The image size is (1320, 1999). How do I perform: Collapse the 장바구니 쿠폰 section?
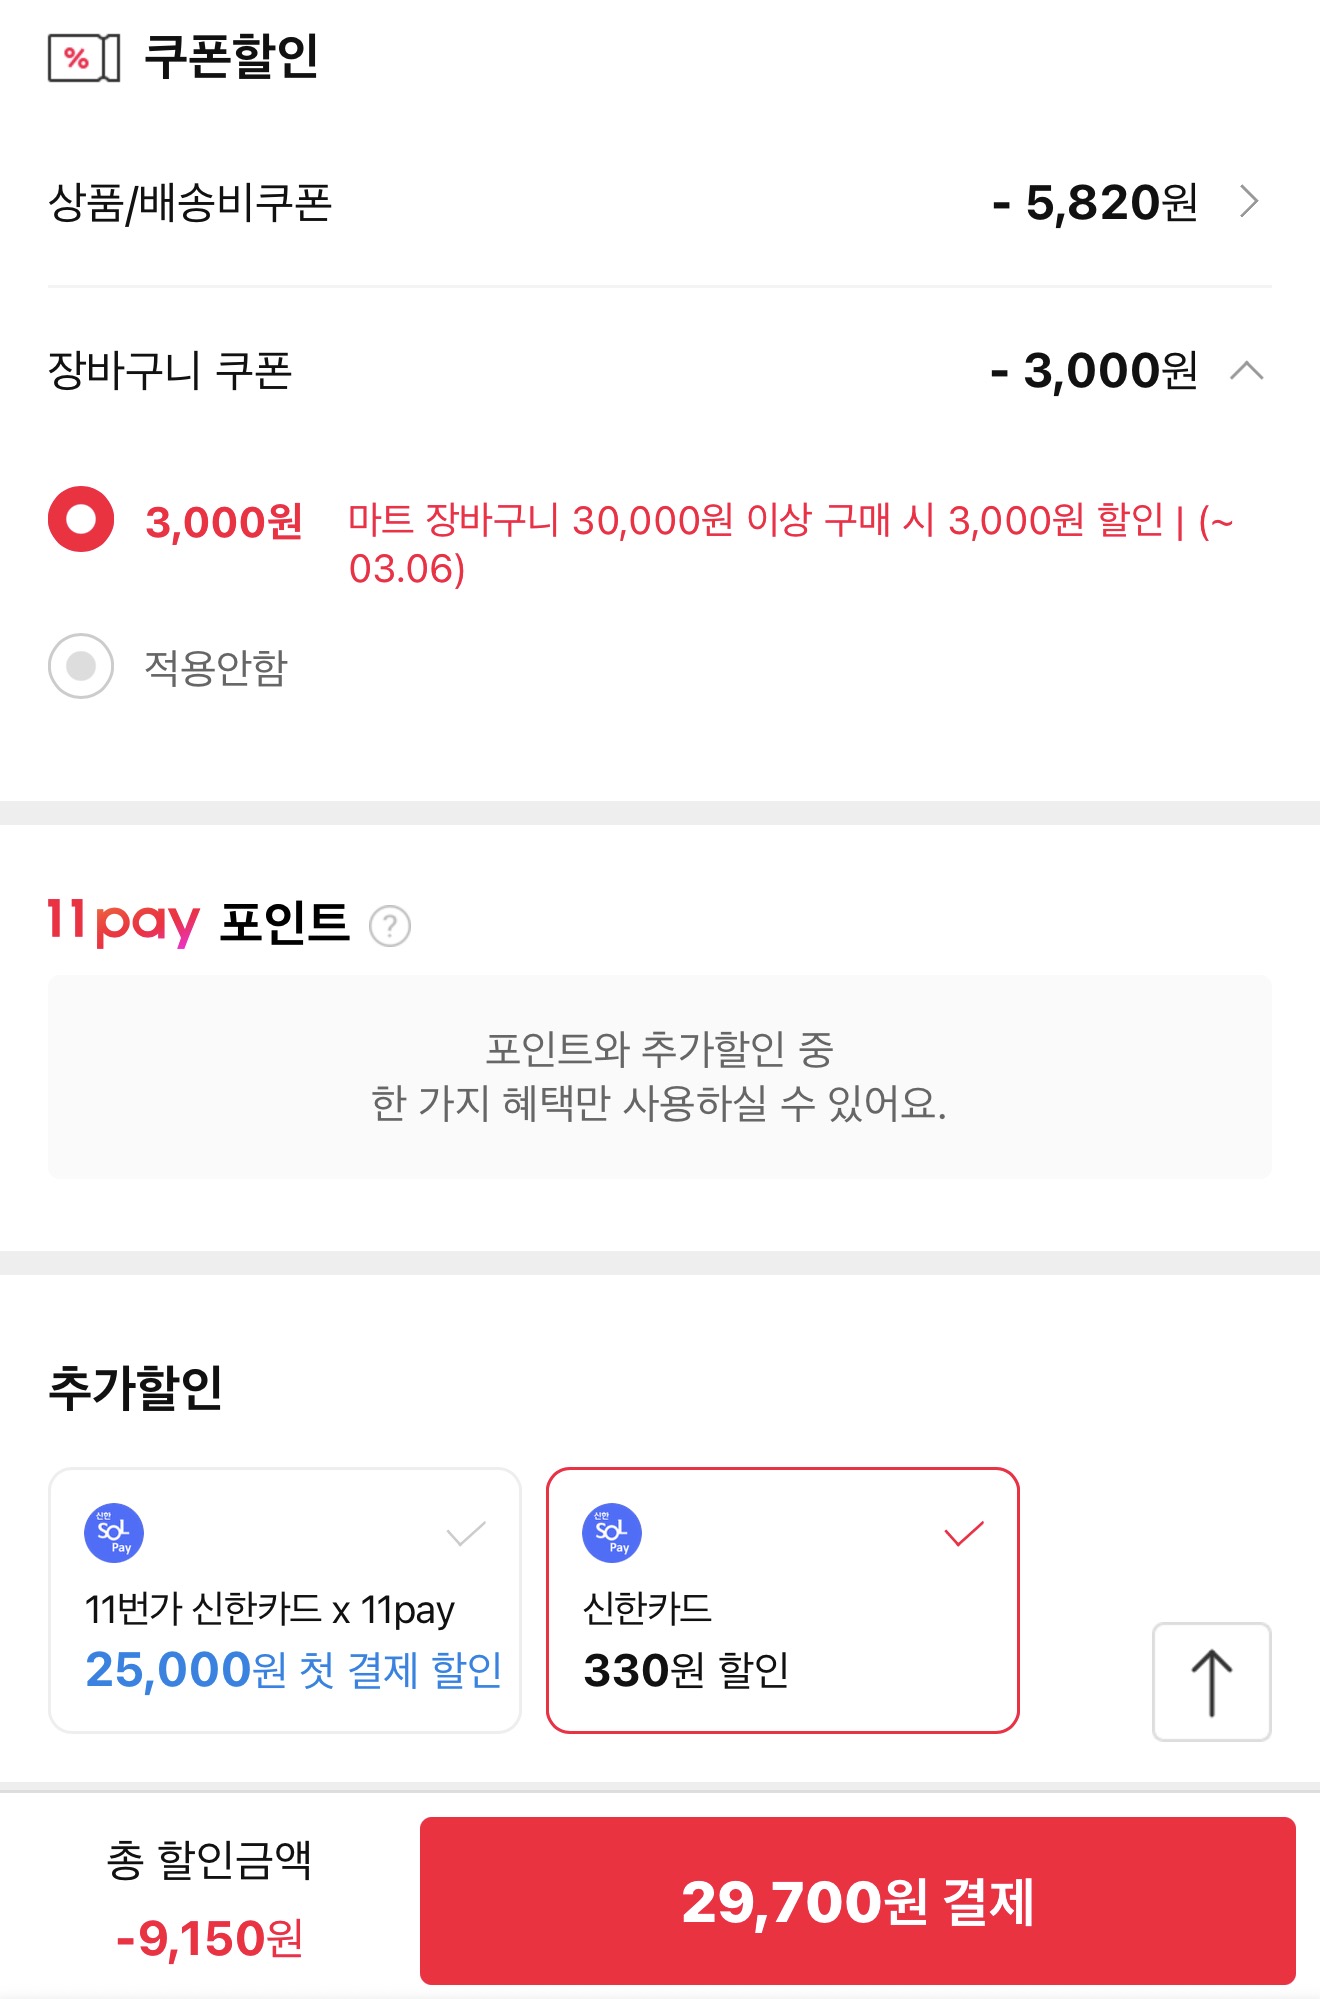coord(1246,371)
